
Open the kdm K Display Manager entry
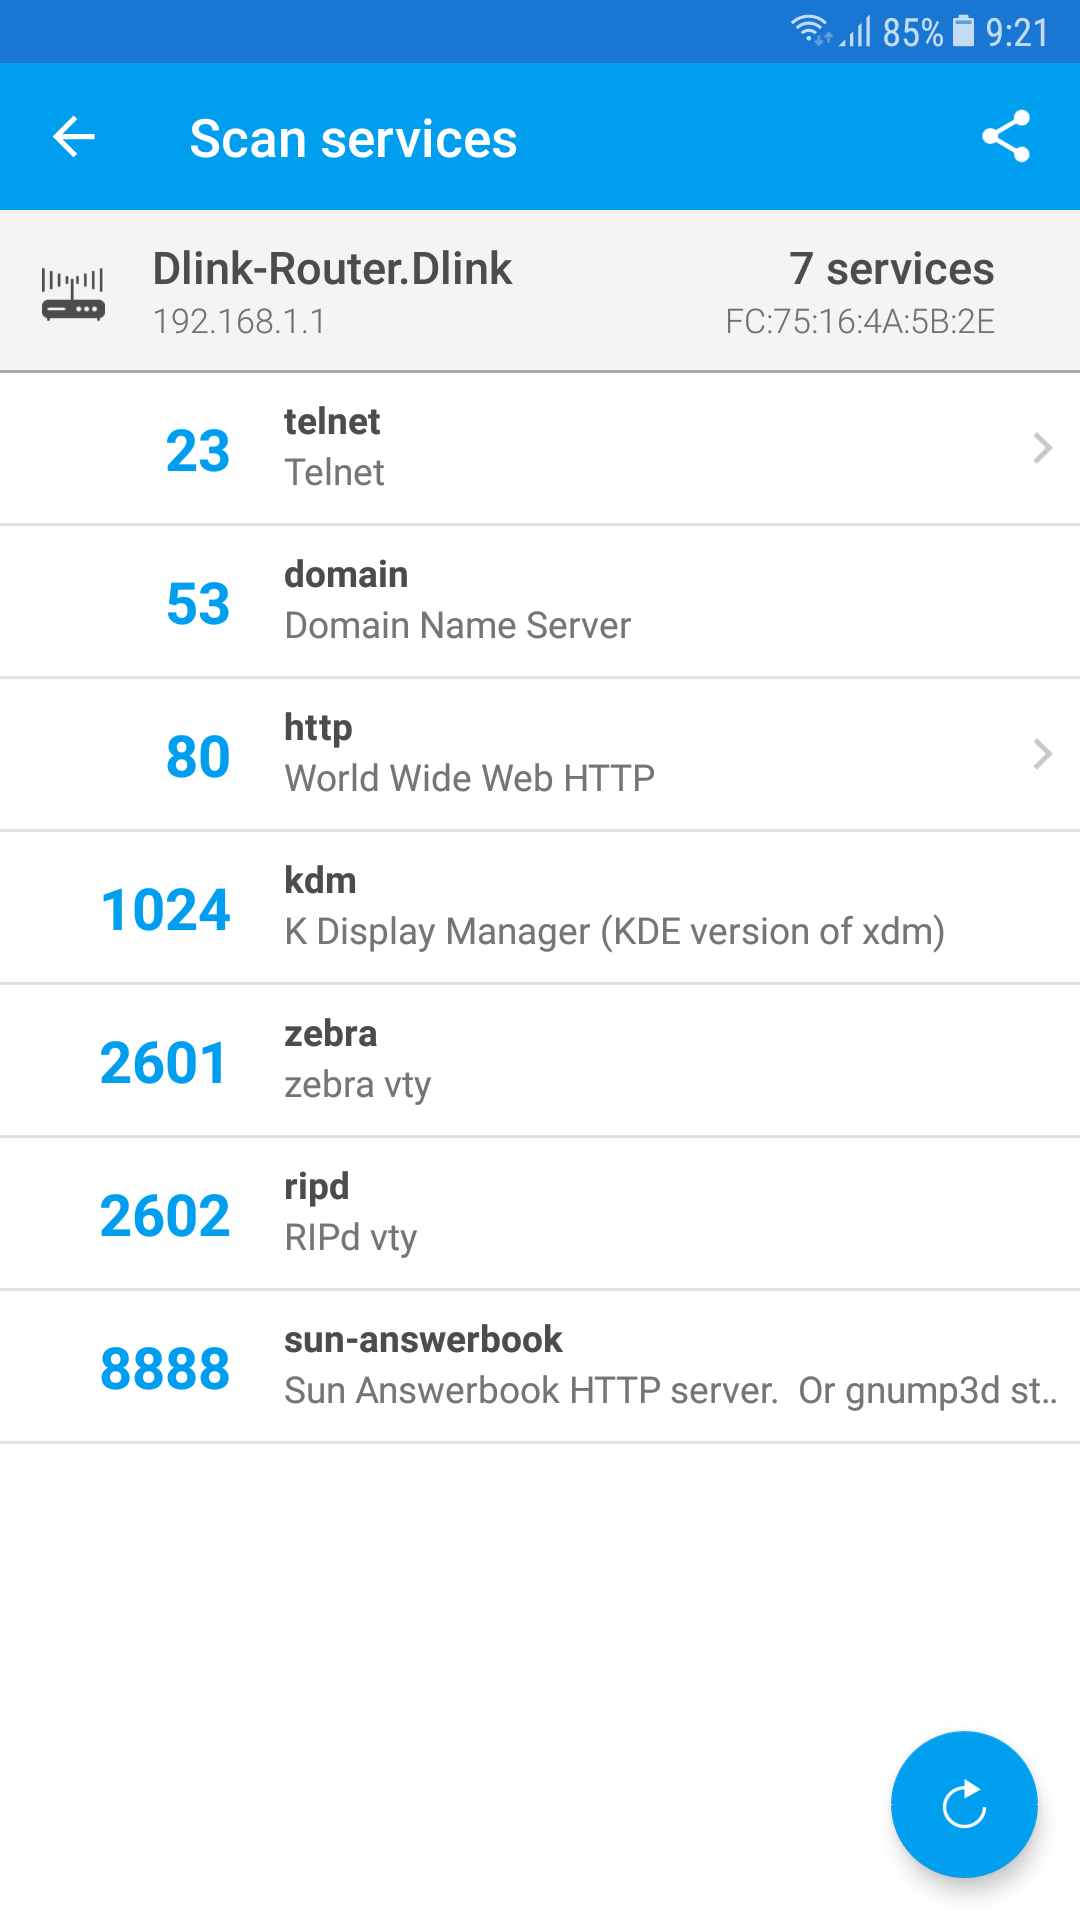tap(540, 908)
